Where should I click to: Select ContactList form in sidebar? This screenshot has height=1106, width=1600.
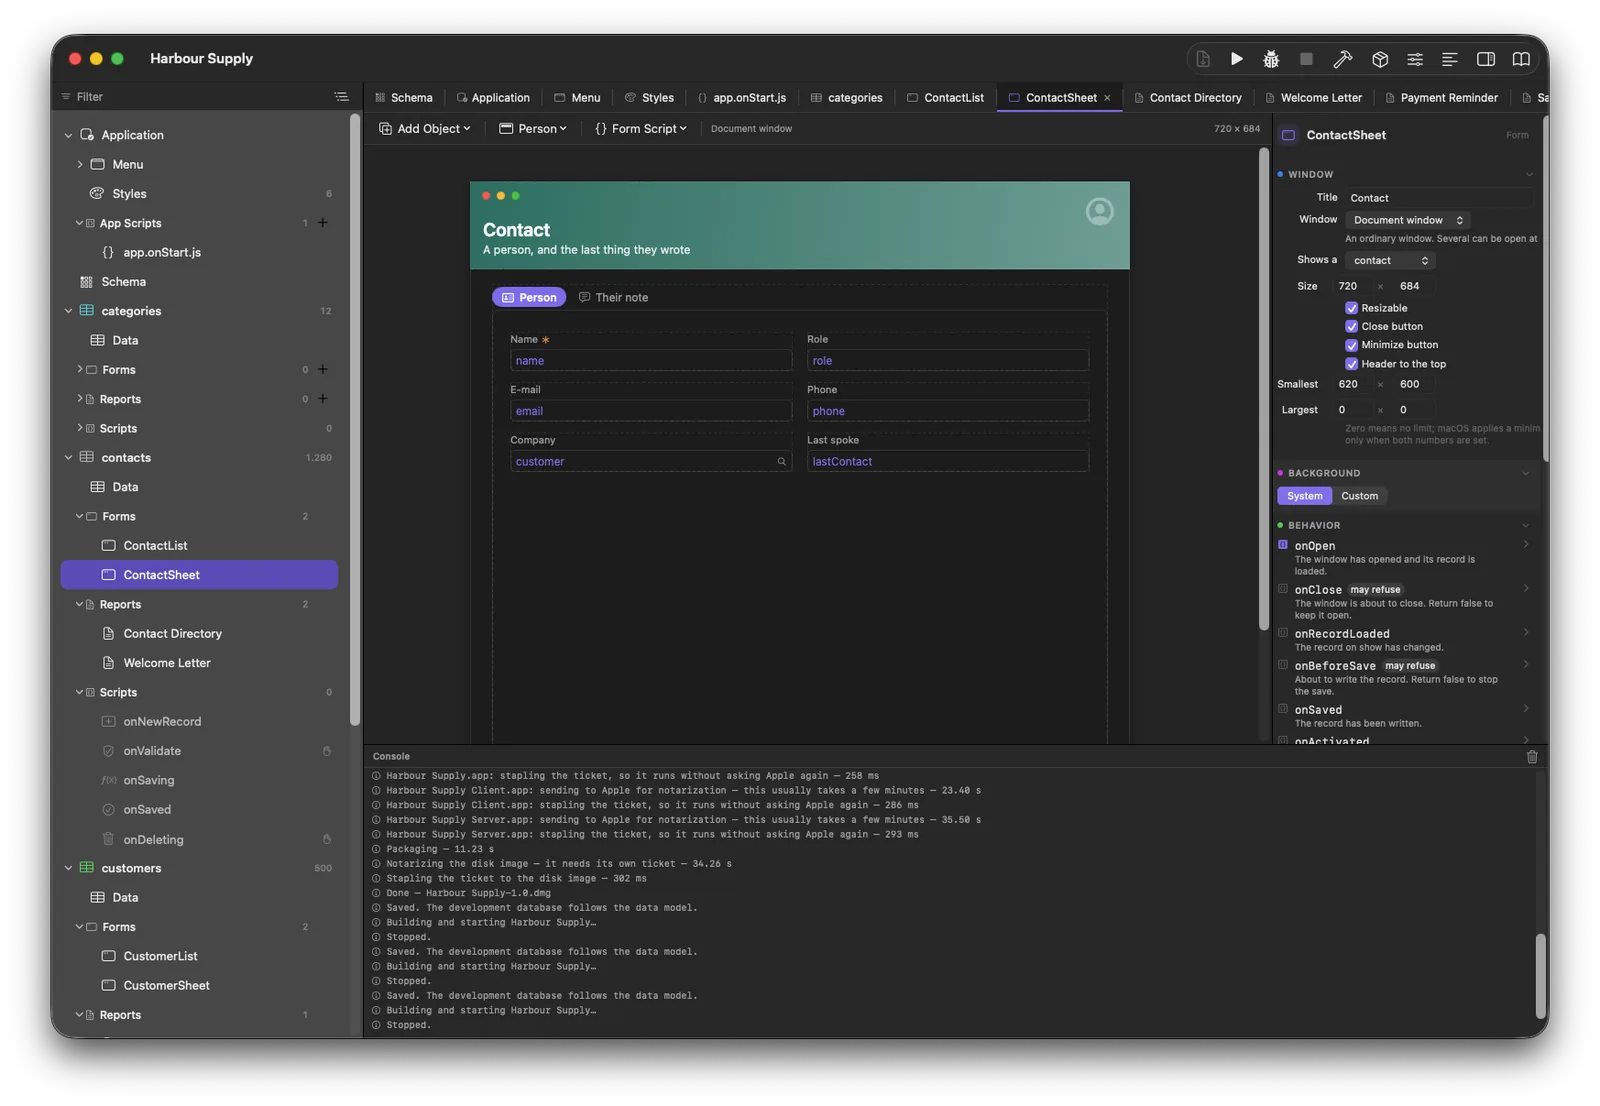199,546
